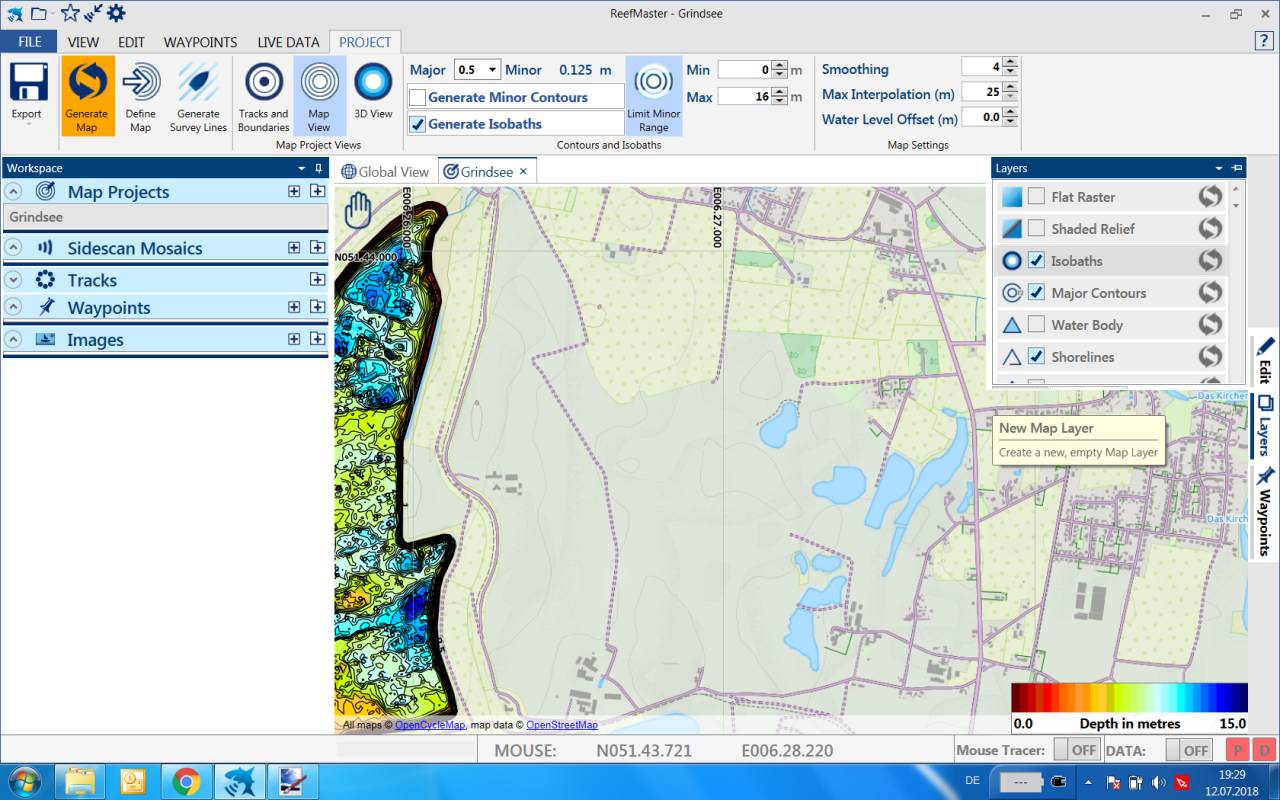The height and width of the screenshot is (800, 1280).
Task: Switch to the Global View tab
Action: [385, 172]
